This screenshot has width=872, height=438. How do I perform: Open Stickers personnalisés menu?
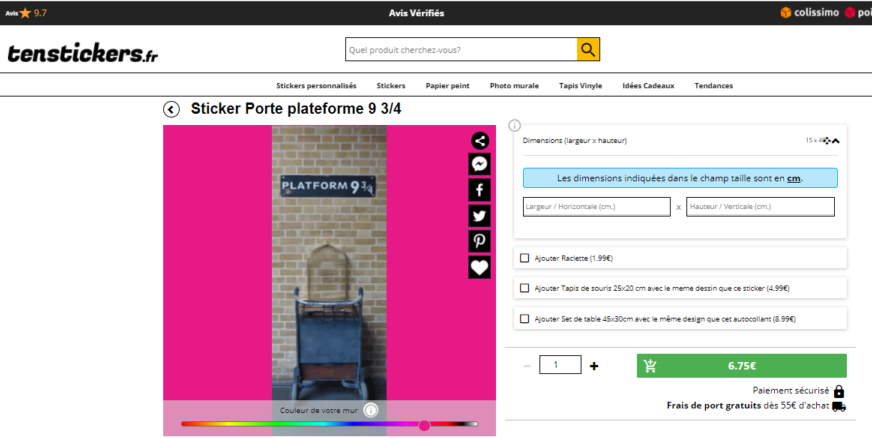pyautogui.click(x=316, y=86)
